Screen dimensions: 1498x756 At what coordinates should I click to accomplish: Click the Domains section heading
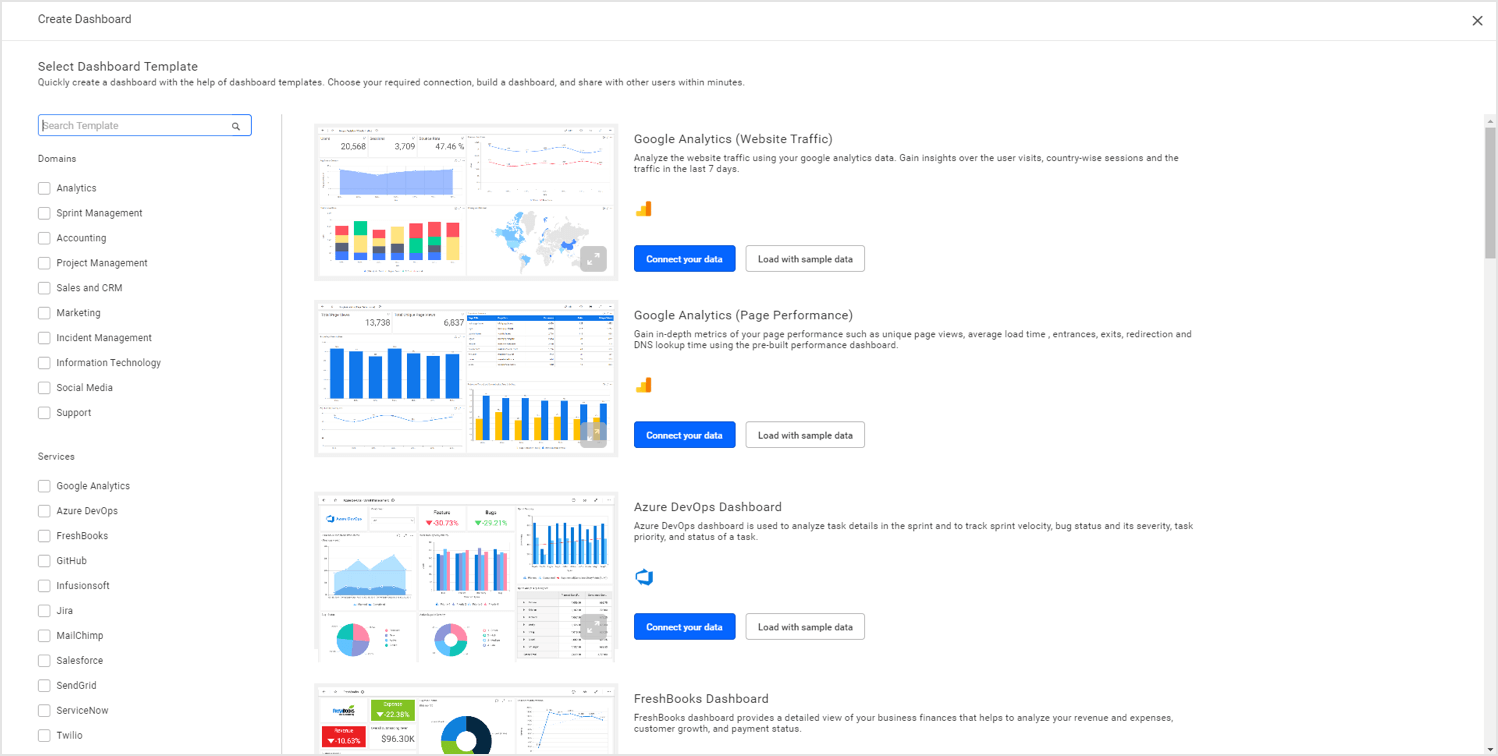(57, 159)
